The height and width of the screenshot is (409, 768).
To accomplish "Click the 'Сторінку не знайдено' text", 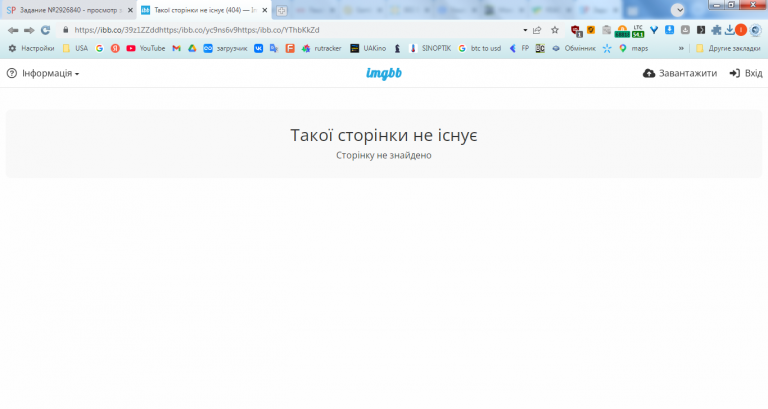I will coord(384,155).
